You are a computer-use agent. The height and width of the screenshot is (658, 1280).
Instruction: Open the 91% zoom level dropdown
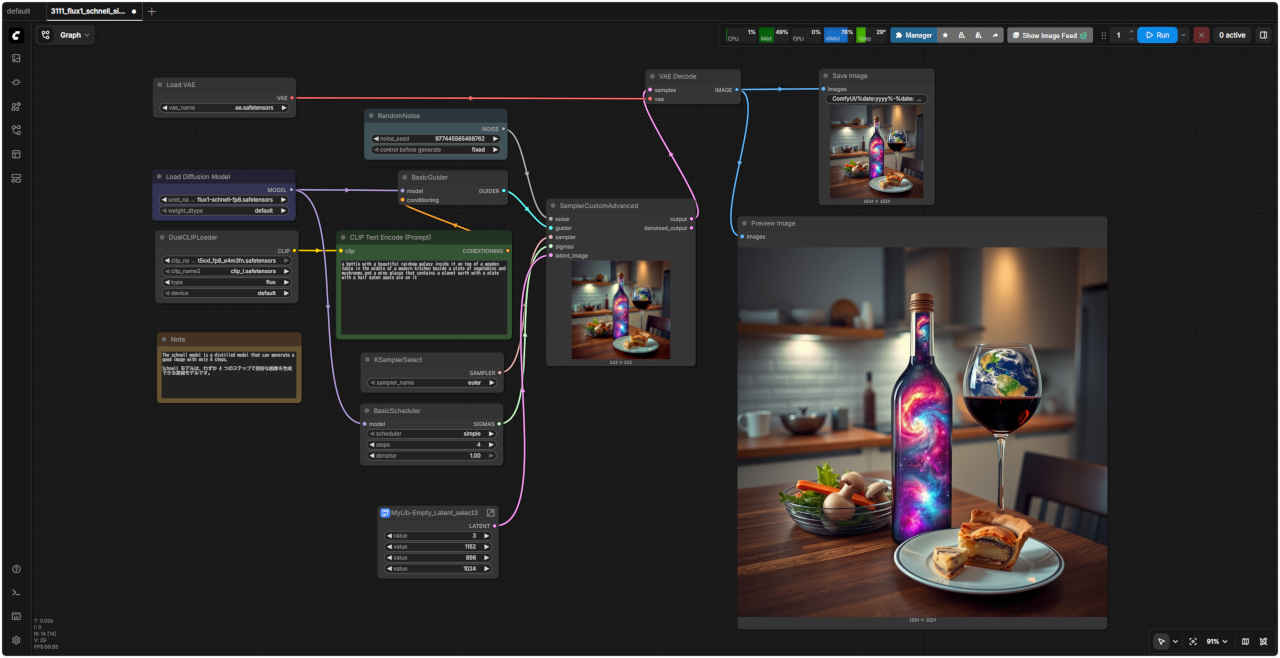1217,641
